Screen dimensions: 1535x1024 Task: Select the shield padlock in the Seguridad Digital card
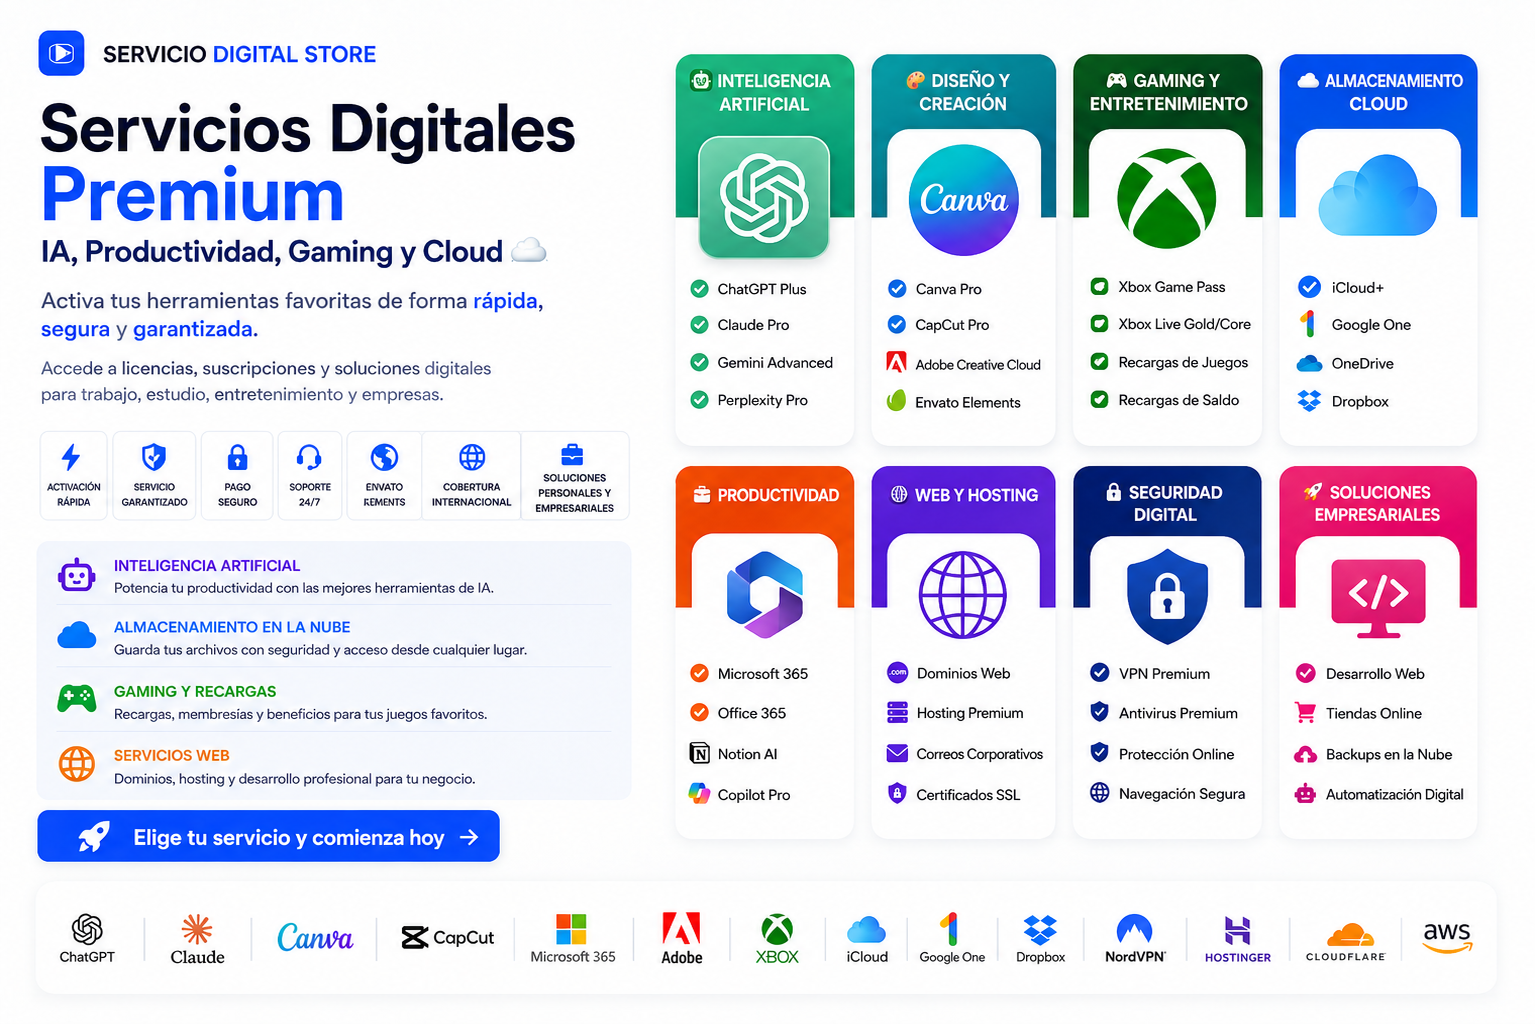pyautogui.click(x=1167, y=596)
